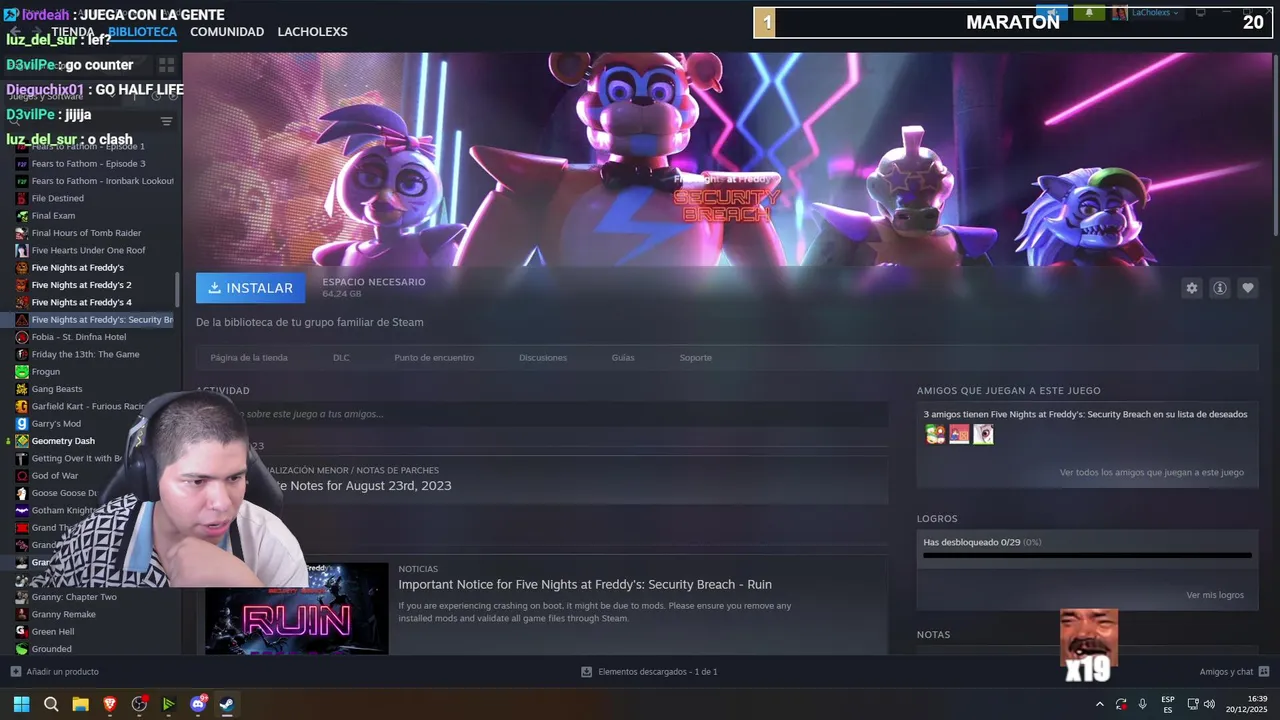Select Fobia - St. Dinfna Hotel icon

click(22, 337)
